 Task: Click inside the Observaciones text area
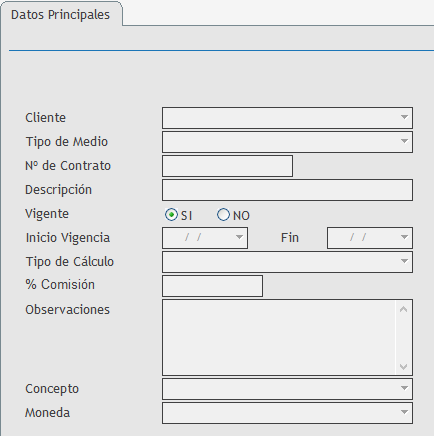click(x=279, y=337)
